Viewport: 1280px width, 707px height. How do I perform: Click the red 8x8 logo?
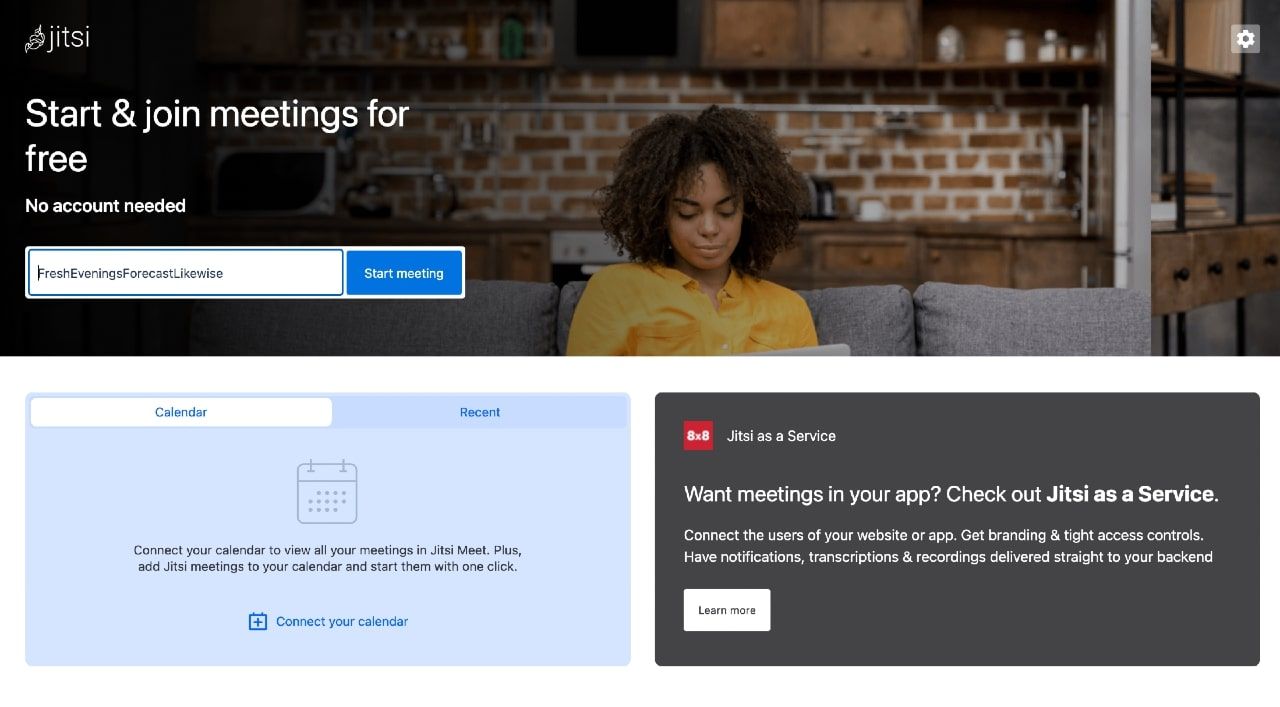tap(698, 436)
